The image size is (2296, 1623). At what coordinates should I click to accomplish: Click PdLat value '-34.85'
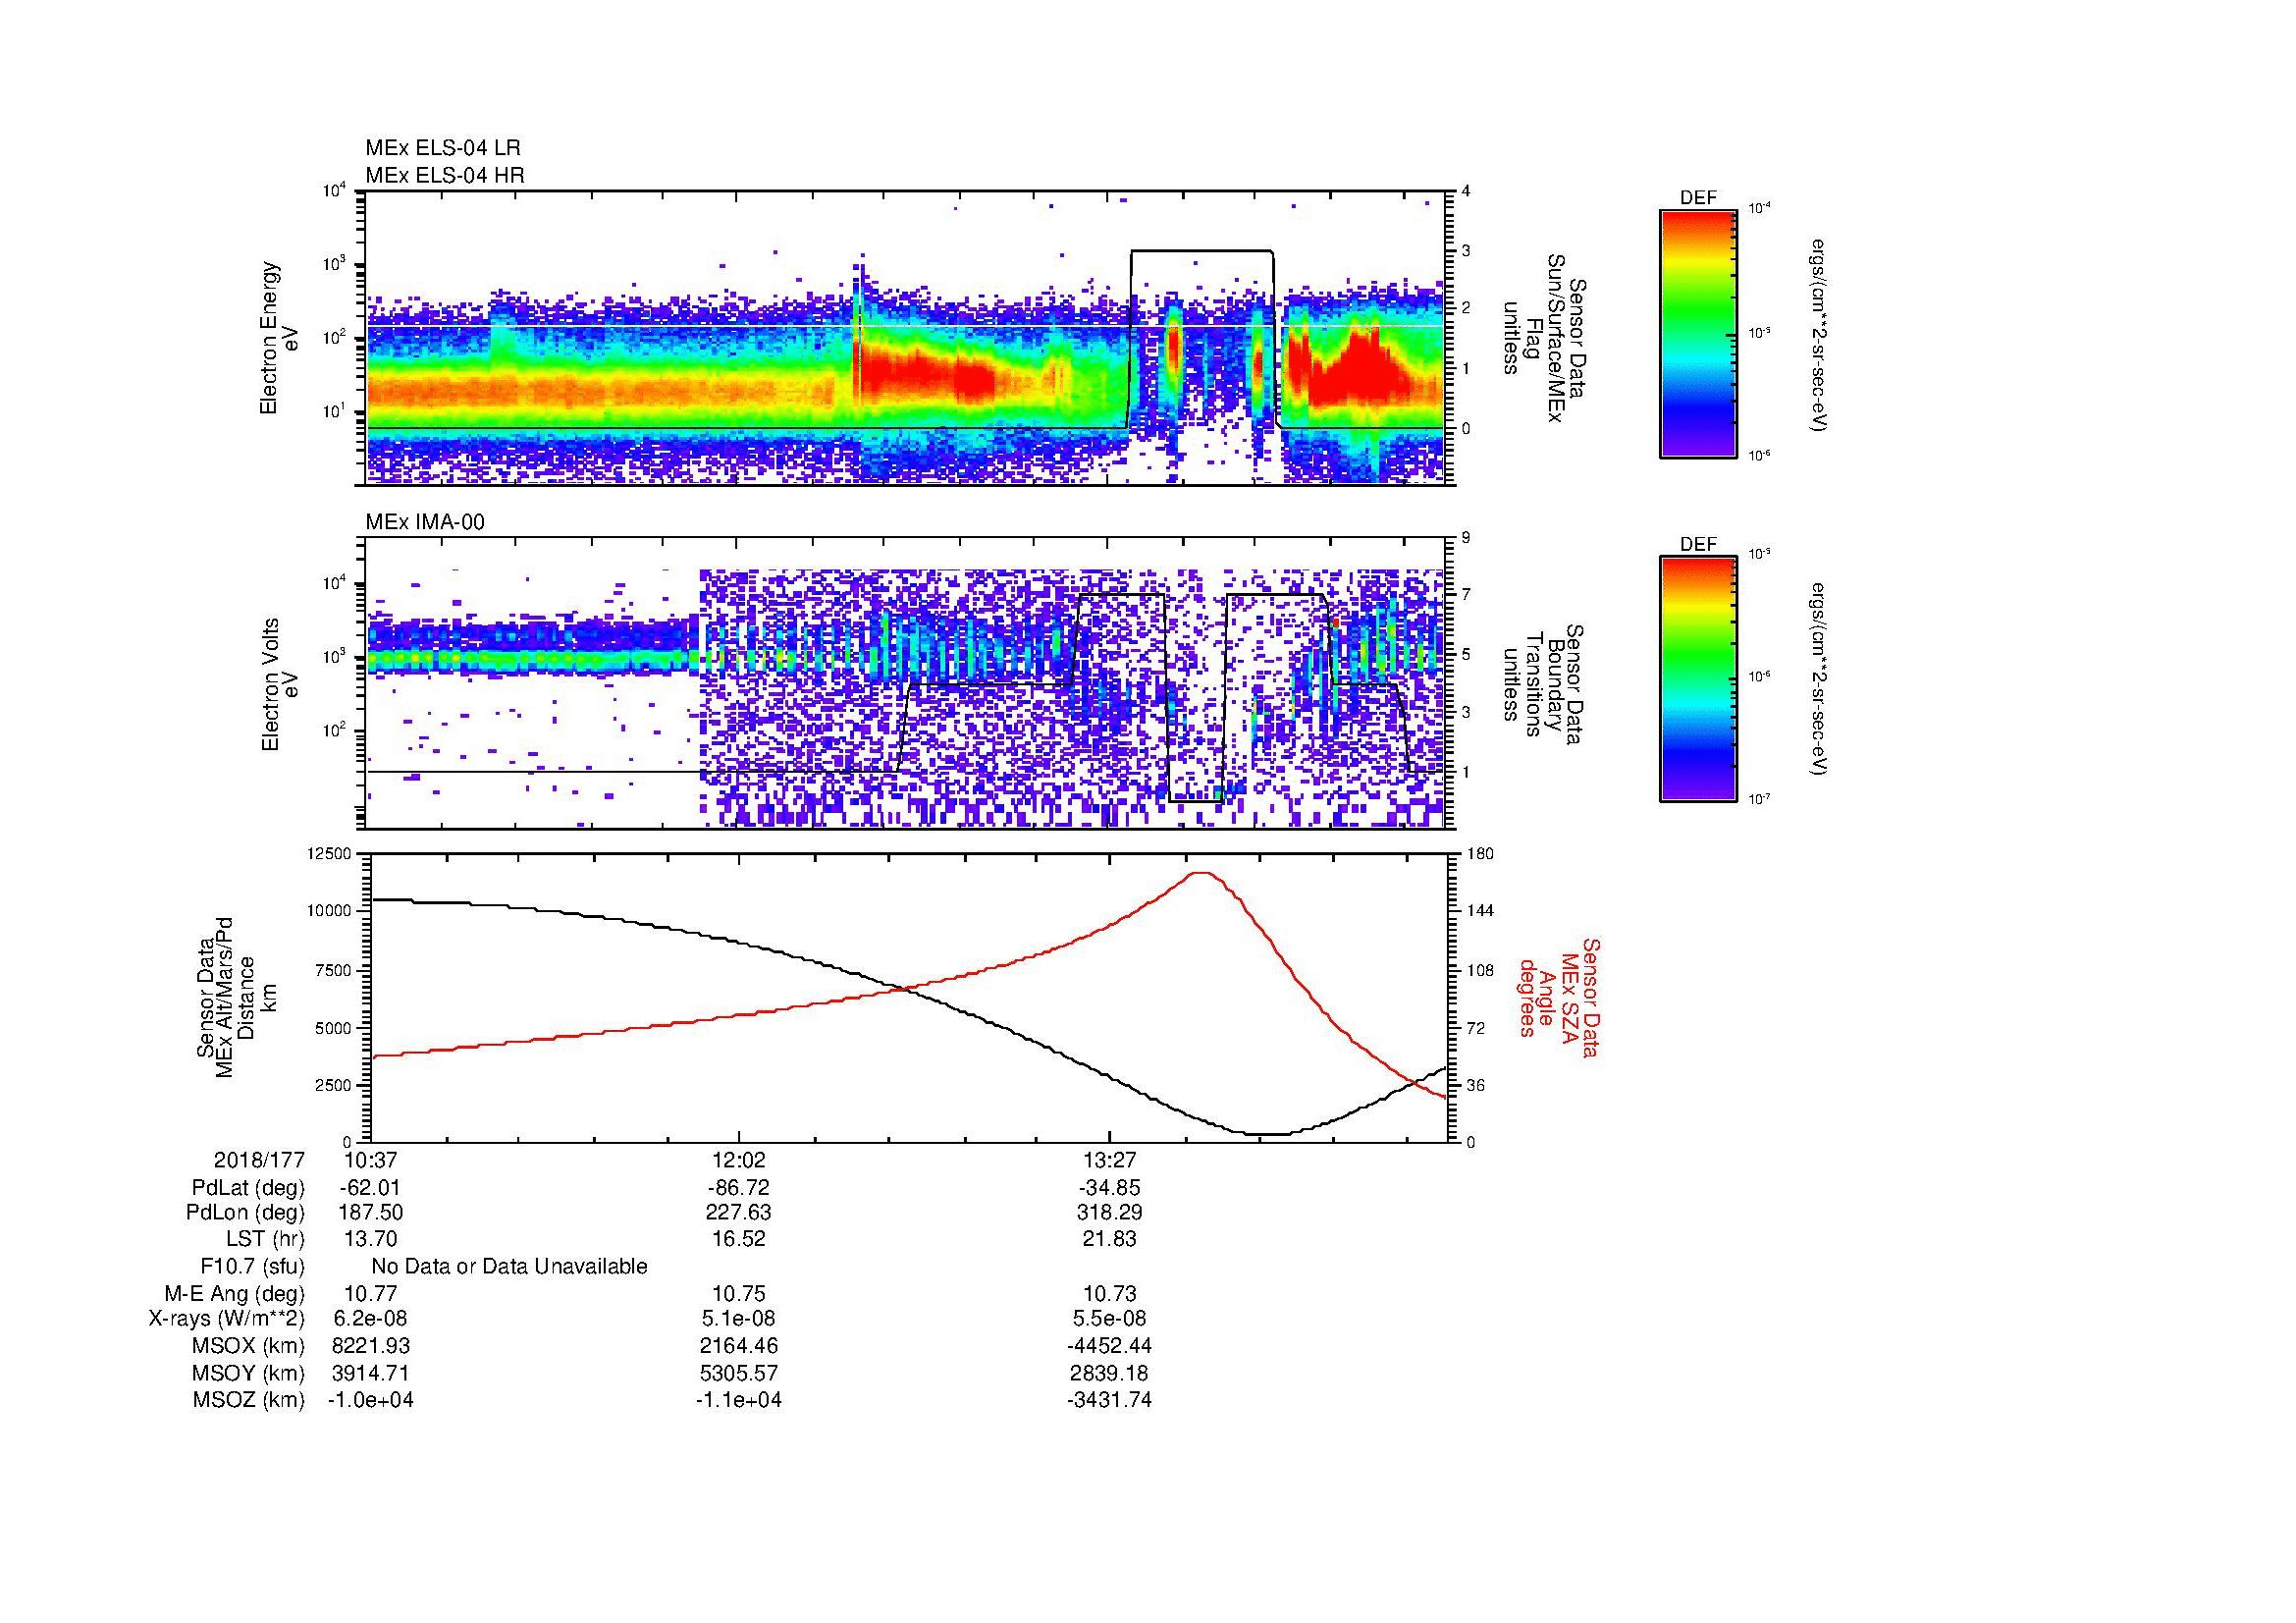pyautogui.click(x=1109, y=1187)
